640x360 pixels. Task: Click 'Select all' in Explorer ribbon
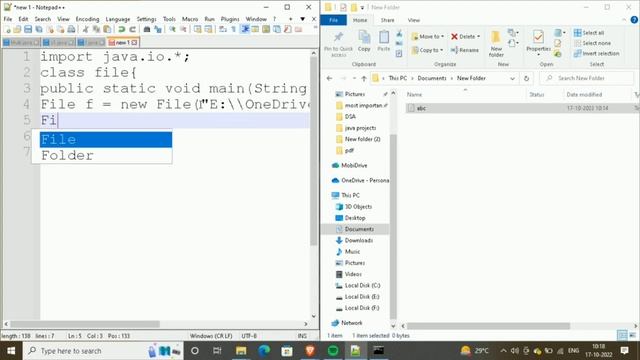[589, 33]
